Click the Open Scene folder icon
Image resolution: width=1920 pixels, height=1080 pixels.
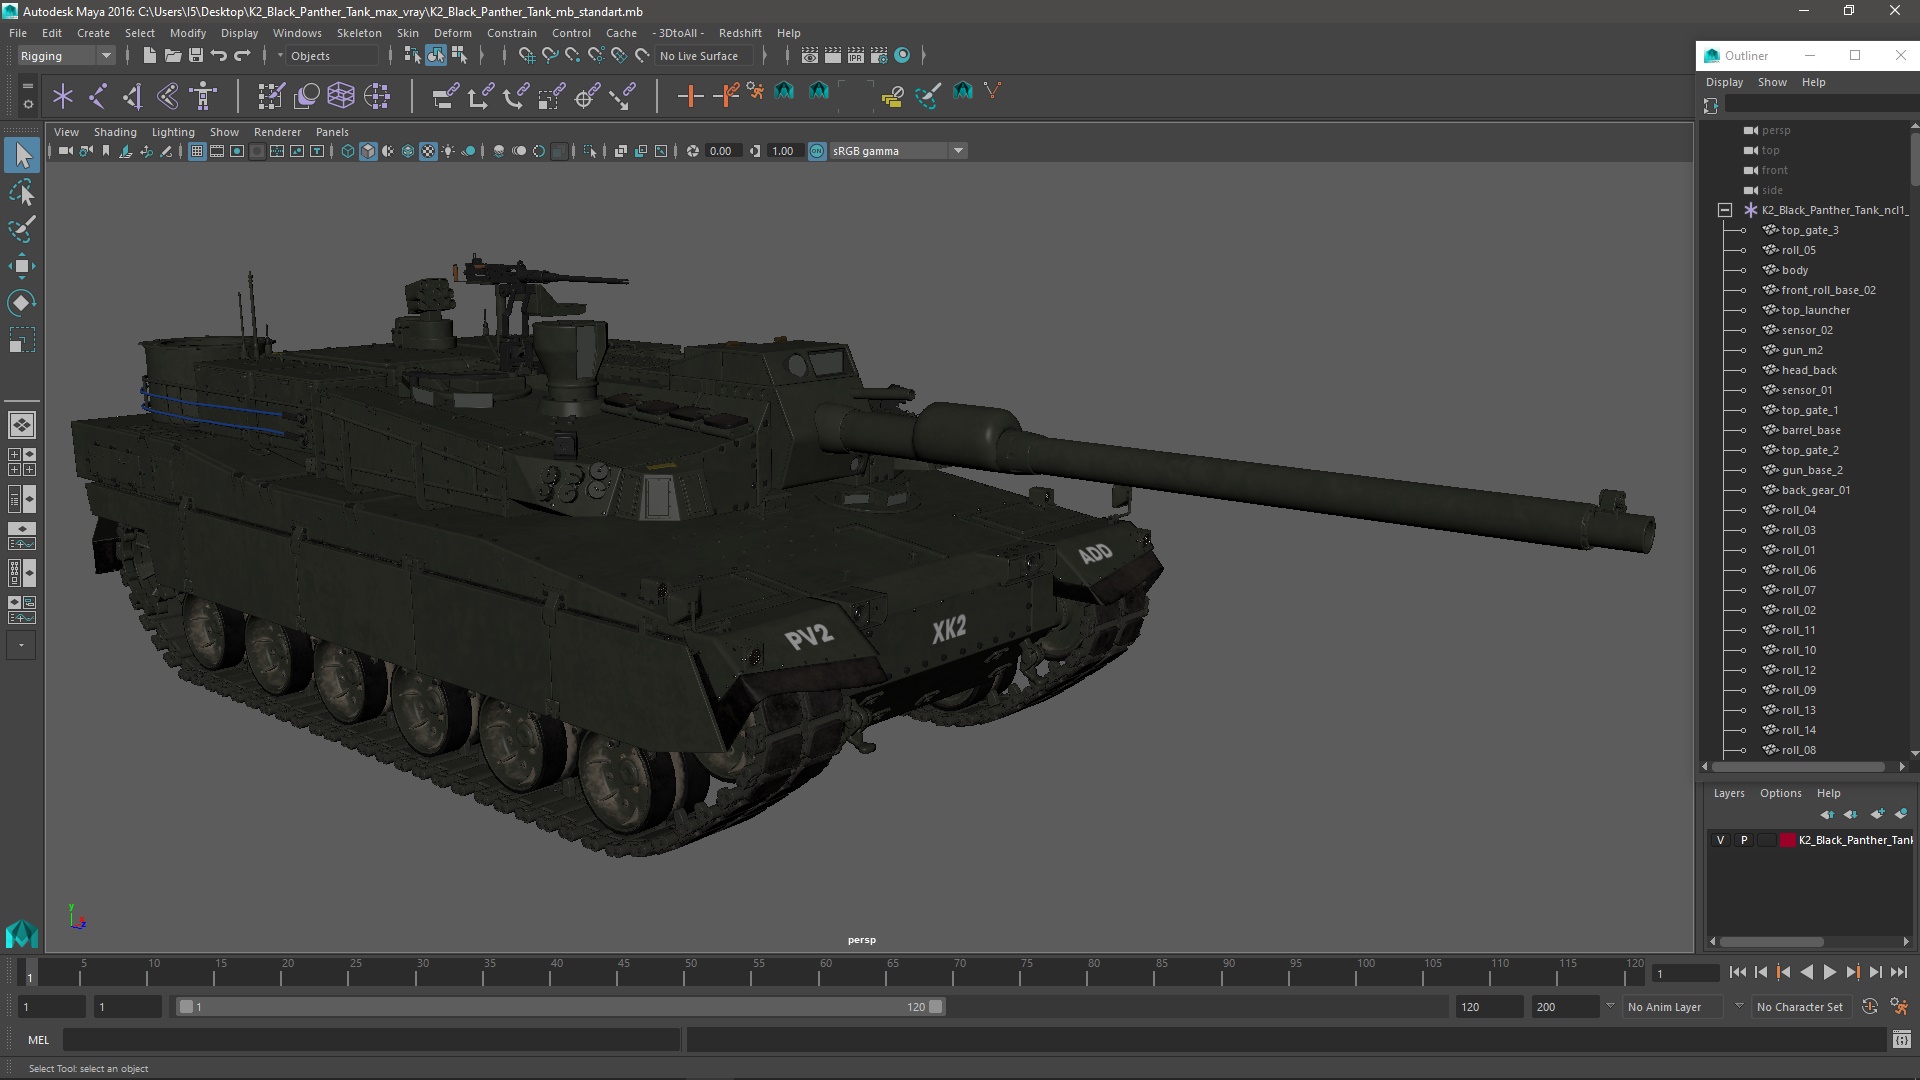coord(172,56)
